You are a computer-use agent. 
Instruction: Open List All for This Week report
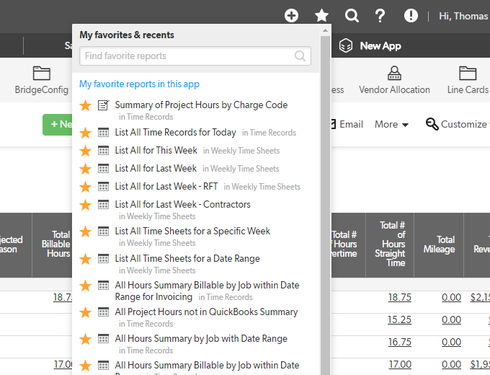click(156, 150)
